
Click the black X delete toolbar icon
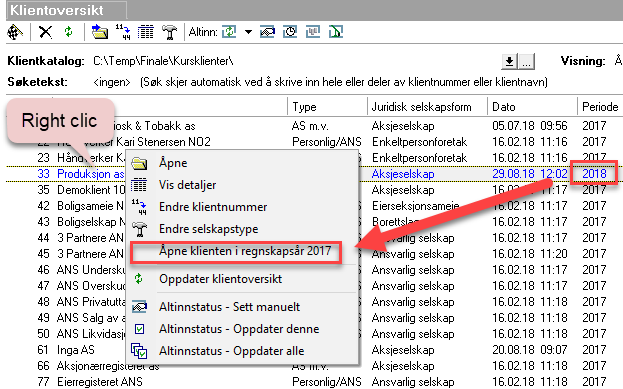pyautogui.click(x=45, y=32)
